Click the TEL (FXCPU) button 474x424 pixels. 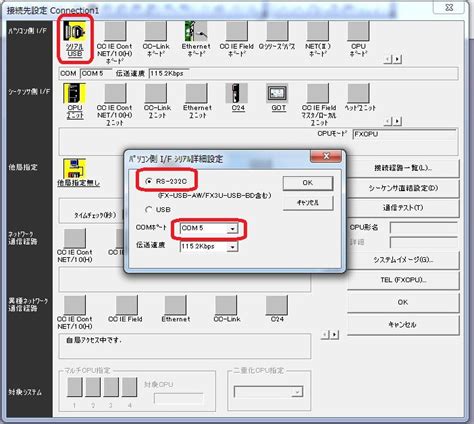point(403,280)
